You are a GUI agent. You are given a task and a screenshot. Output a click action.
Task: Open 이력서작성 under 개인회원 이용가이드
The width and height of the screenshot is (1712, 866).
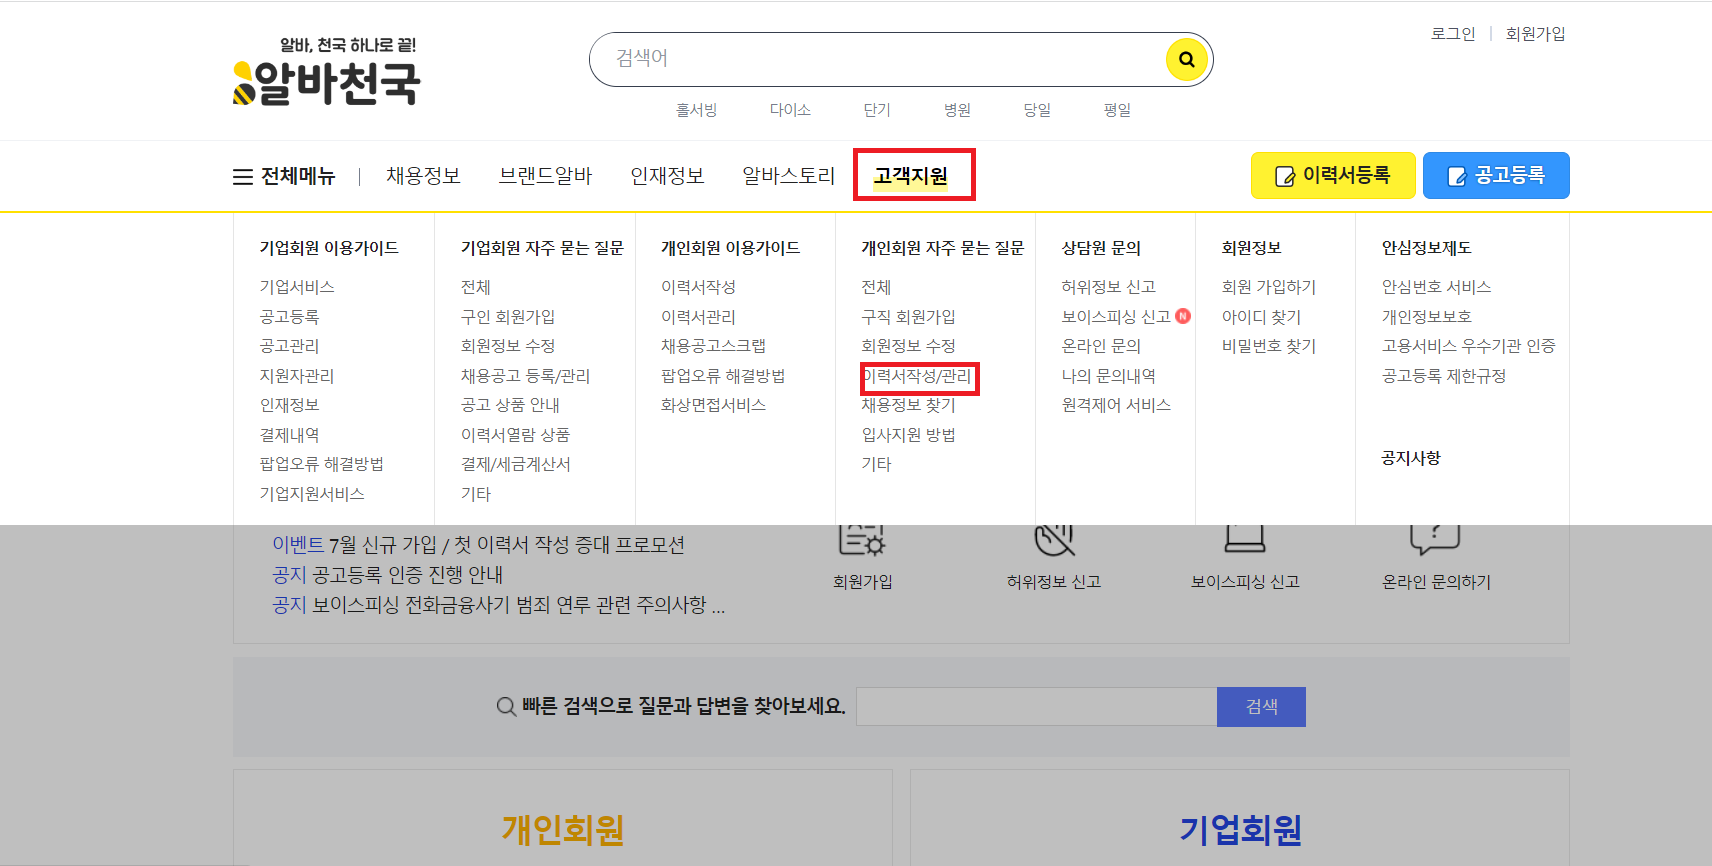[698, 287]
